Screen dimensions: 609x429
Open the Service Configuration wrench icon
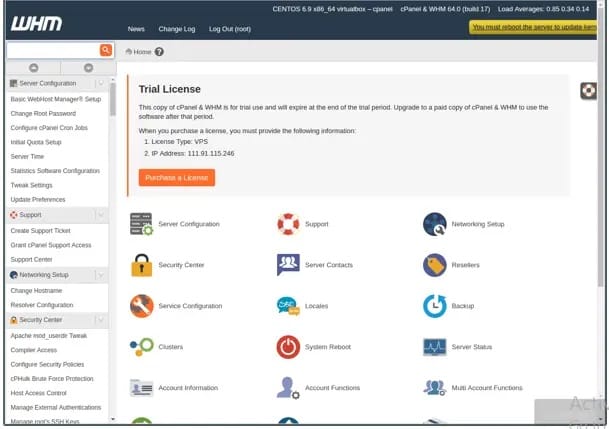pyautogui.click(x=141, y=306)
